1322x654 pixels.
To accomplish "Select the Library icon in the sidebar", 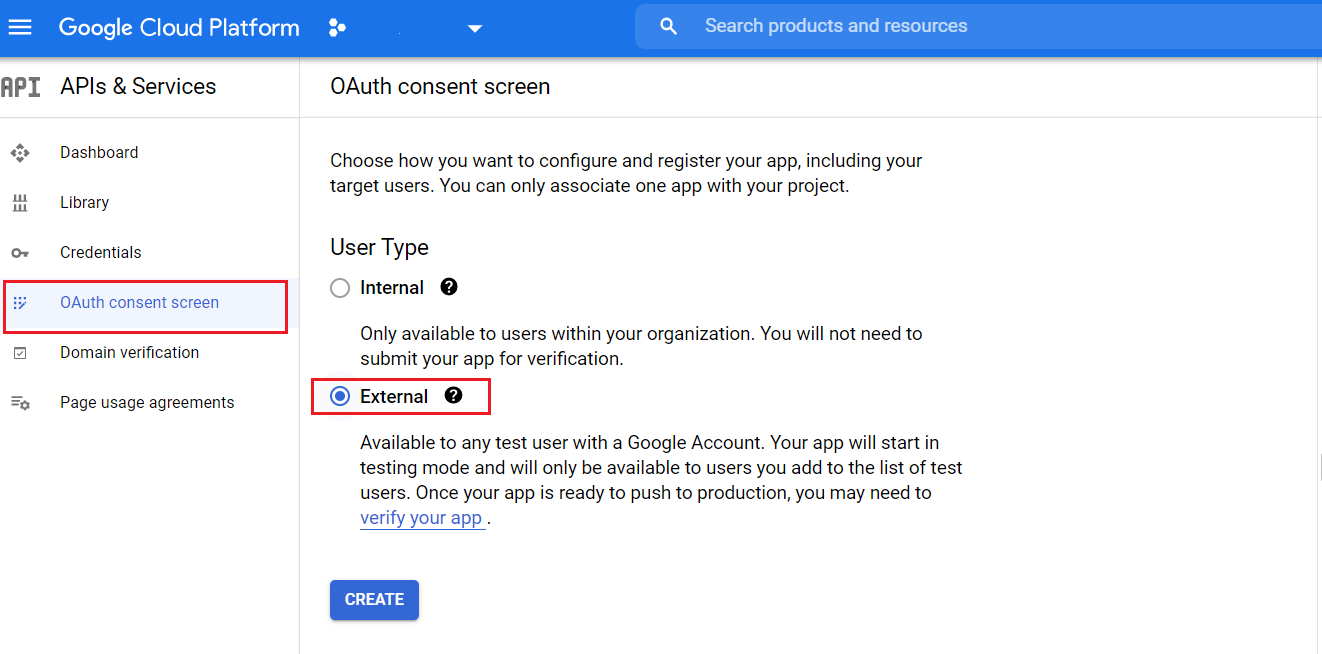I will (20, 202).
